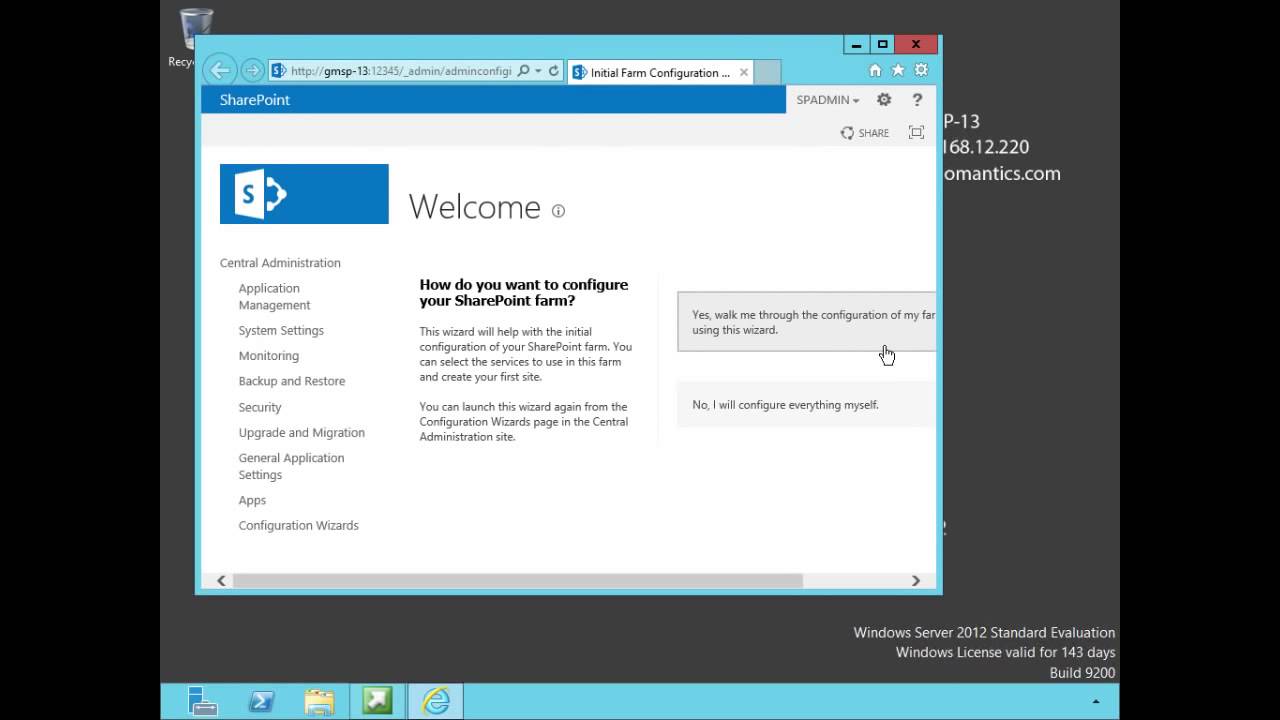Click the info icon beside Welcome
Image resolution: width=1280 pixels, height=720 pixels.
(x=558, y=211)
